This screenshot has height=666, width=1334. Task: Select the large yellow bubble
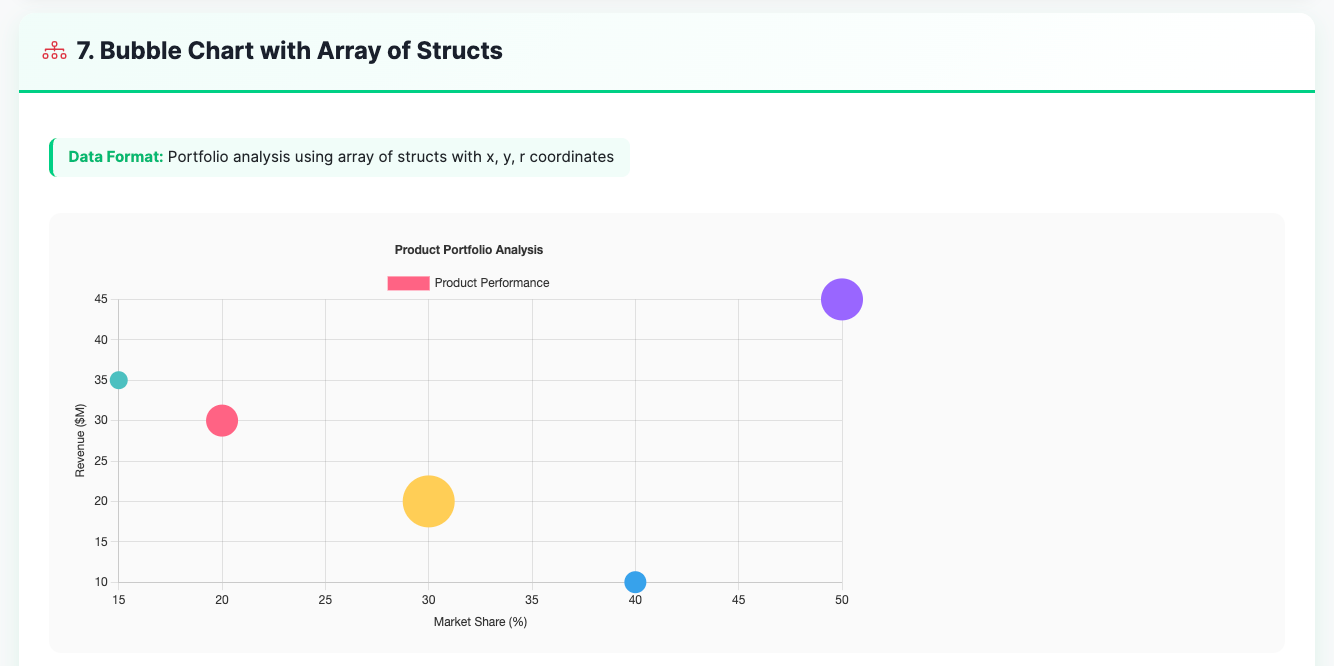[x=428, y=501]
